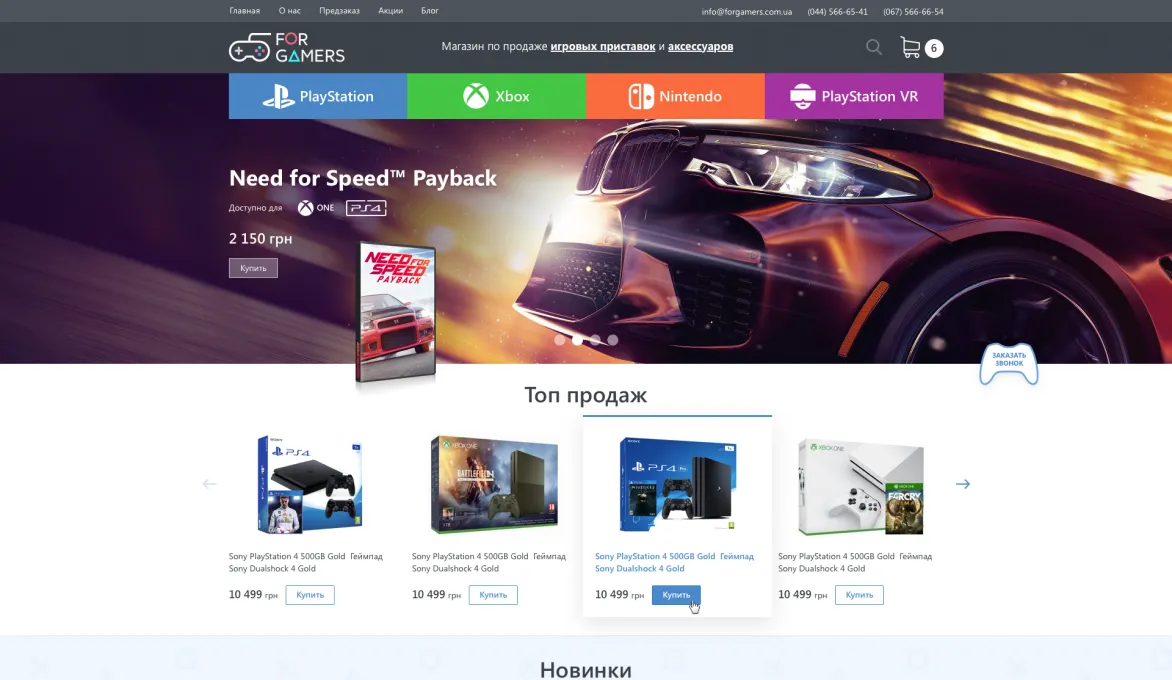The width and height of the screenshot is (1172, 680).
Task: Open the Xbox category tab
Action: [x=496, y=96]
